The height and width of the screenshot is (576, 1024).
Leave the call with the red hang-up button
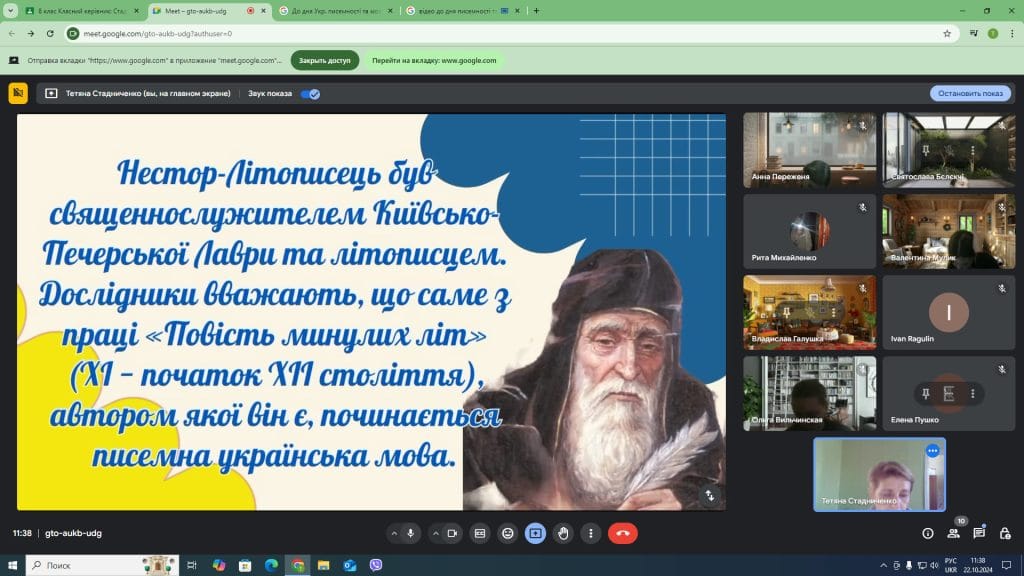[x=623, y=534]
